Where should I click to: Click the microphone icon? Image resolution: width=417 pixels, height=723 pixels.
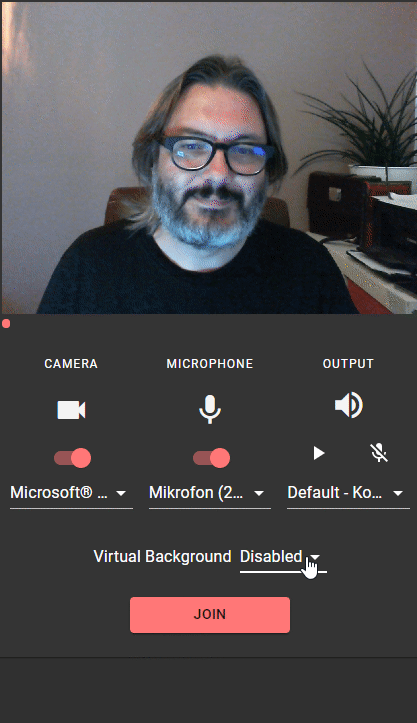coord(210,409)
